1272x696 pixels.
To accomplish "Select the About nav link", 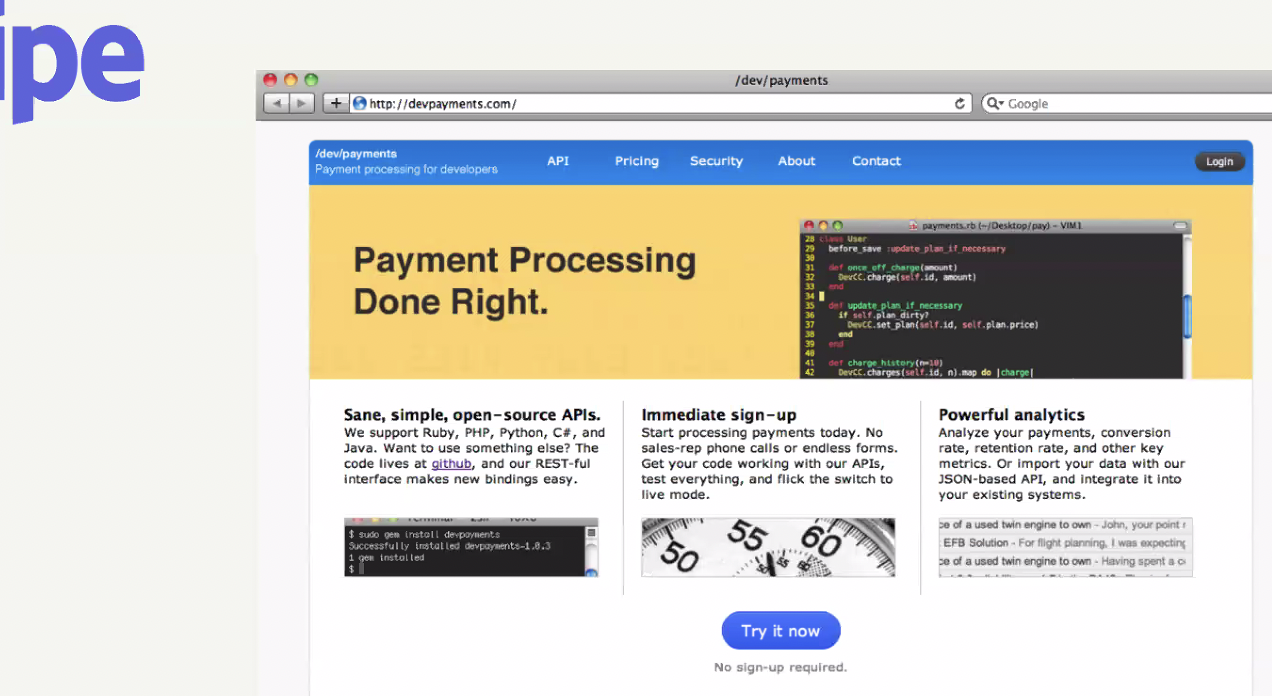I will (x=797, y=161).
